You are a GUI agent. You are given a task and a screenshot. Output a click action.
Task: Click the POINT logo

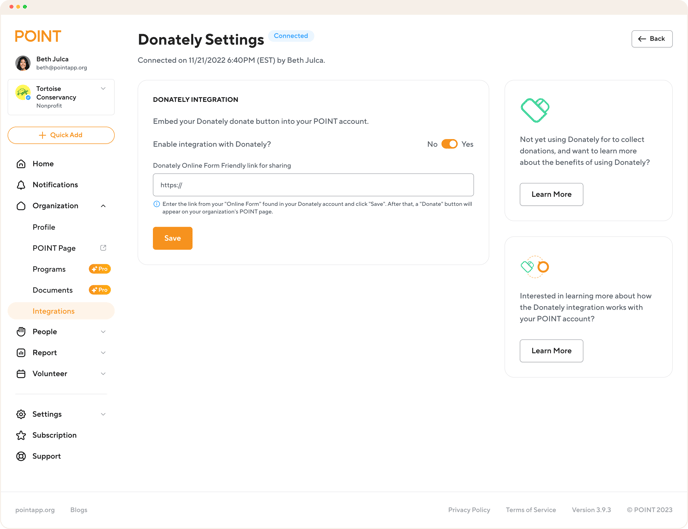[38, 36]
